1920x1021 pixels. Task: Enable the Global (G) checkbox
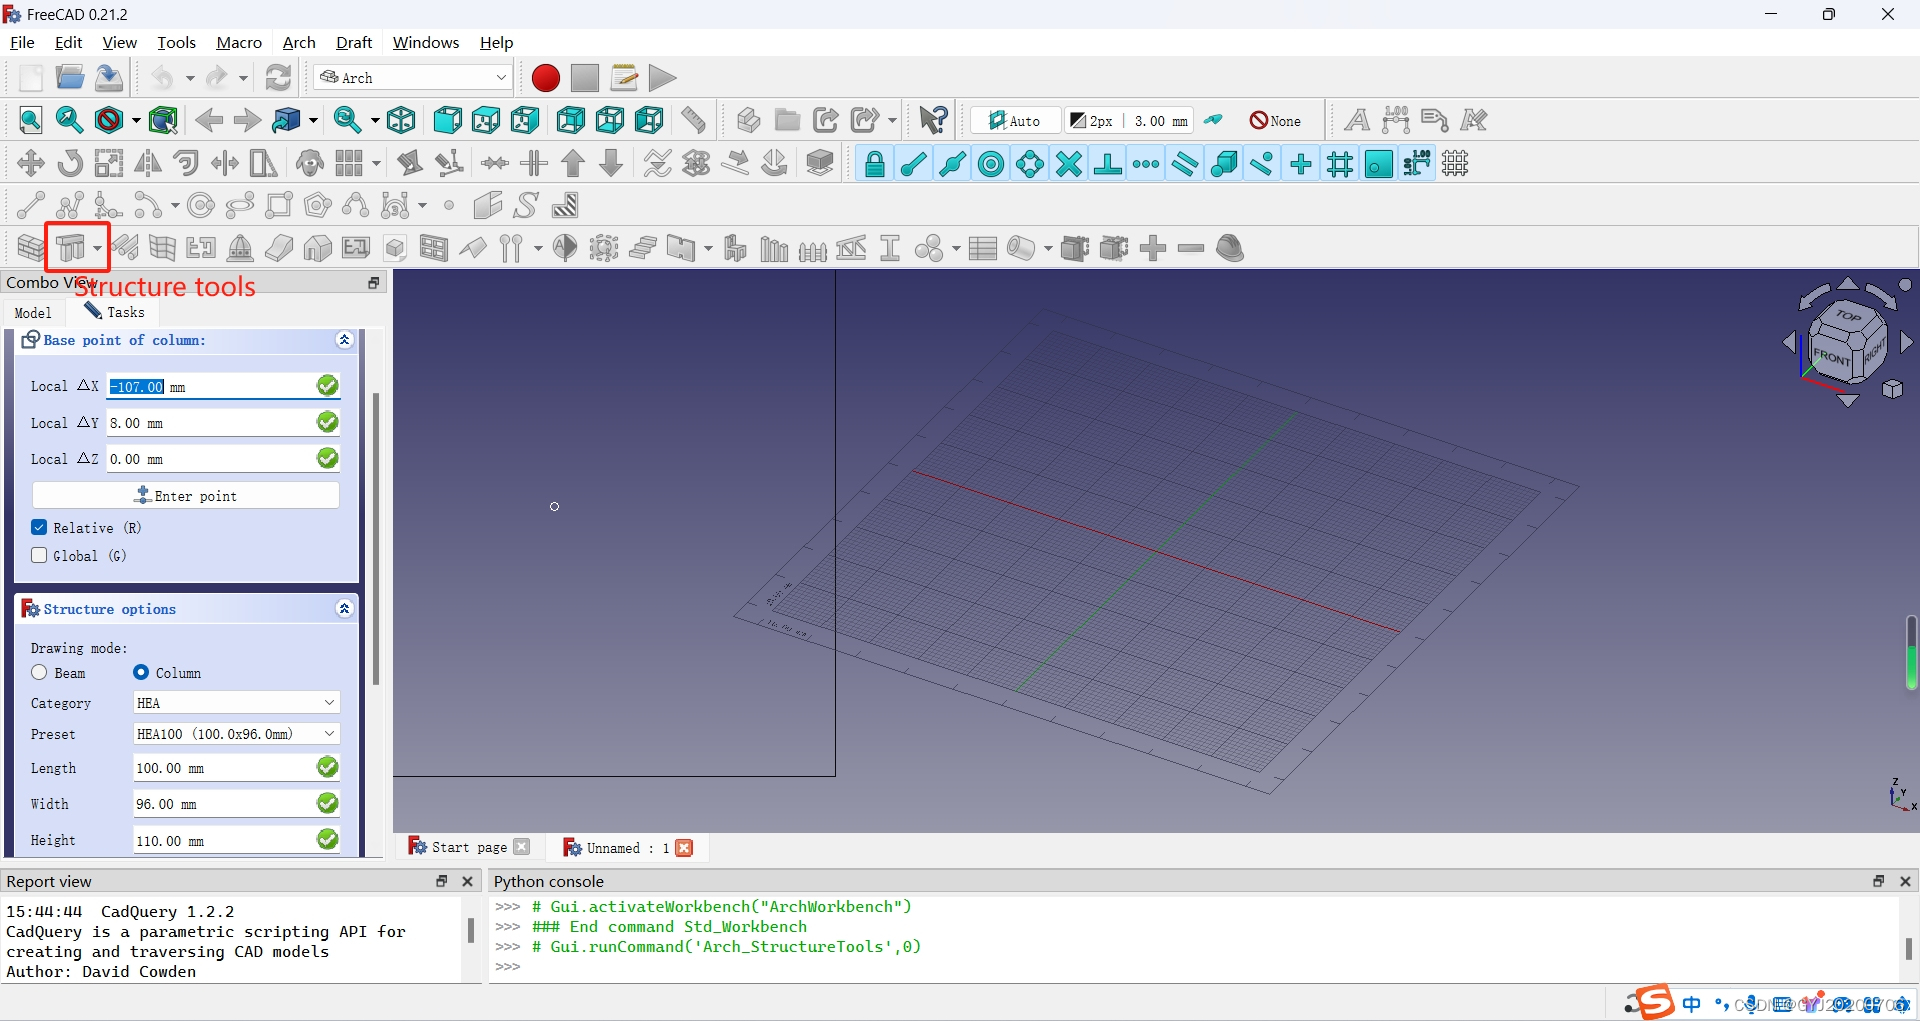[39, 555]
